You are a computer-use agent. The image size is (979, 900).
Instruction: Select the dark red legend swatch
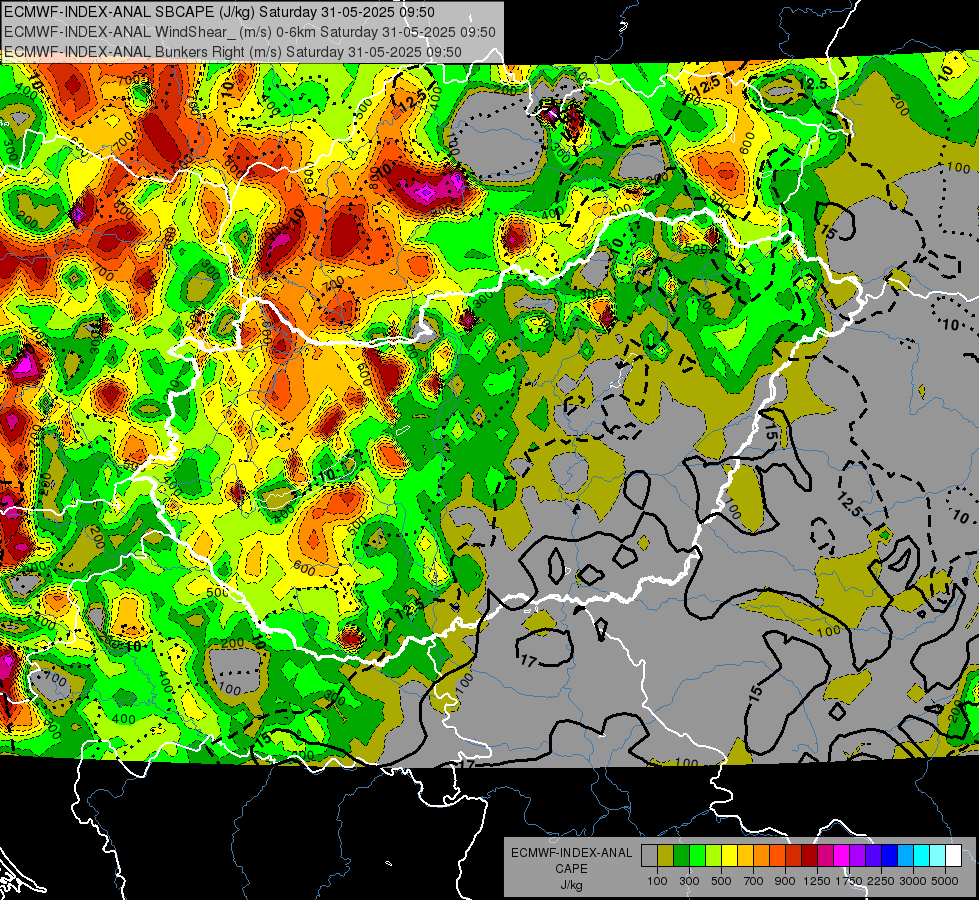tap(809, 856)
